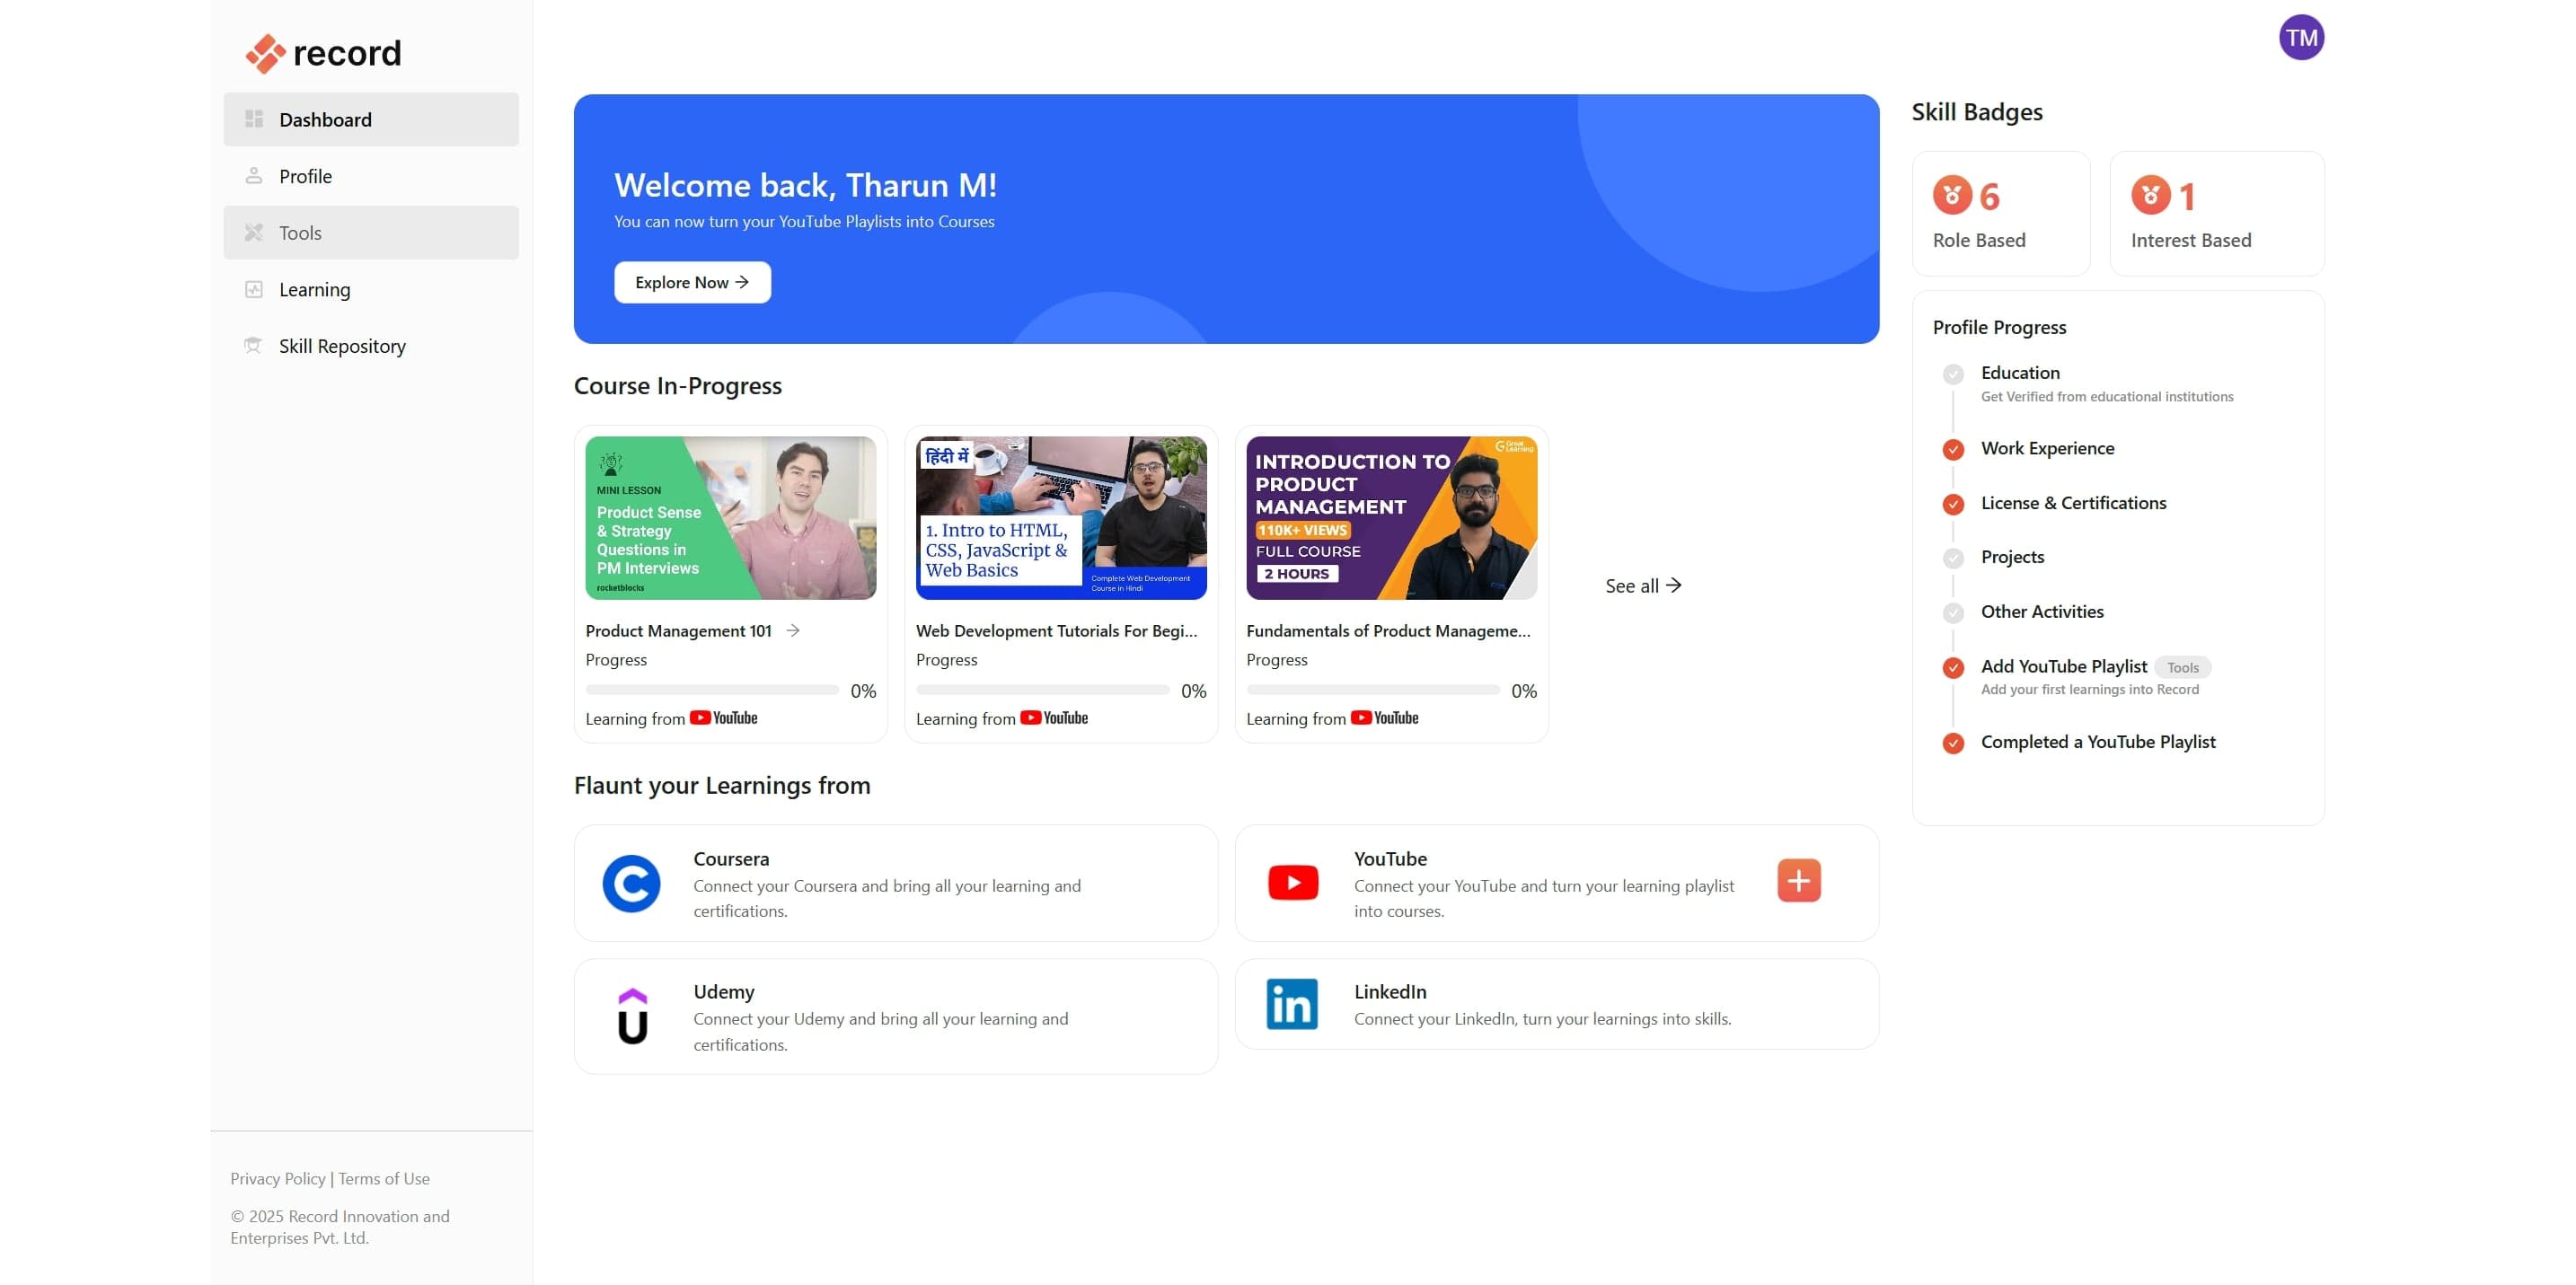Image resolution: width=2576 pixels, height=1285 pixels.
Task: Open Other Activities in Profile Progress
Action: coord(2042,612)
